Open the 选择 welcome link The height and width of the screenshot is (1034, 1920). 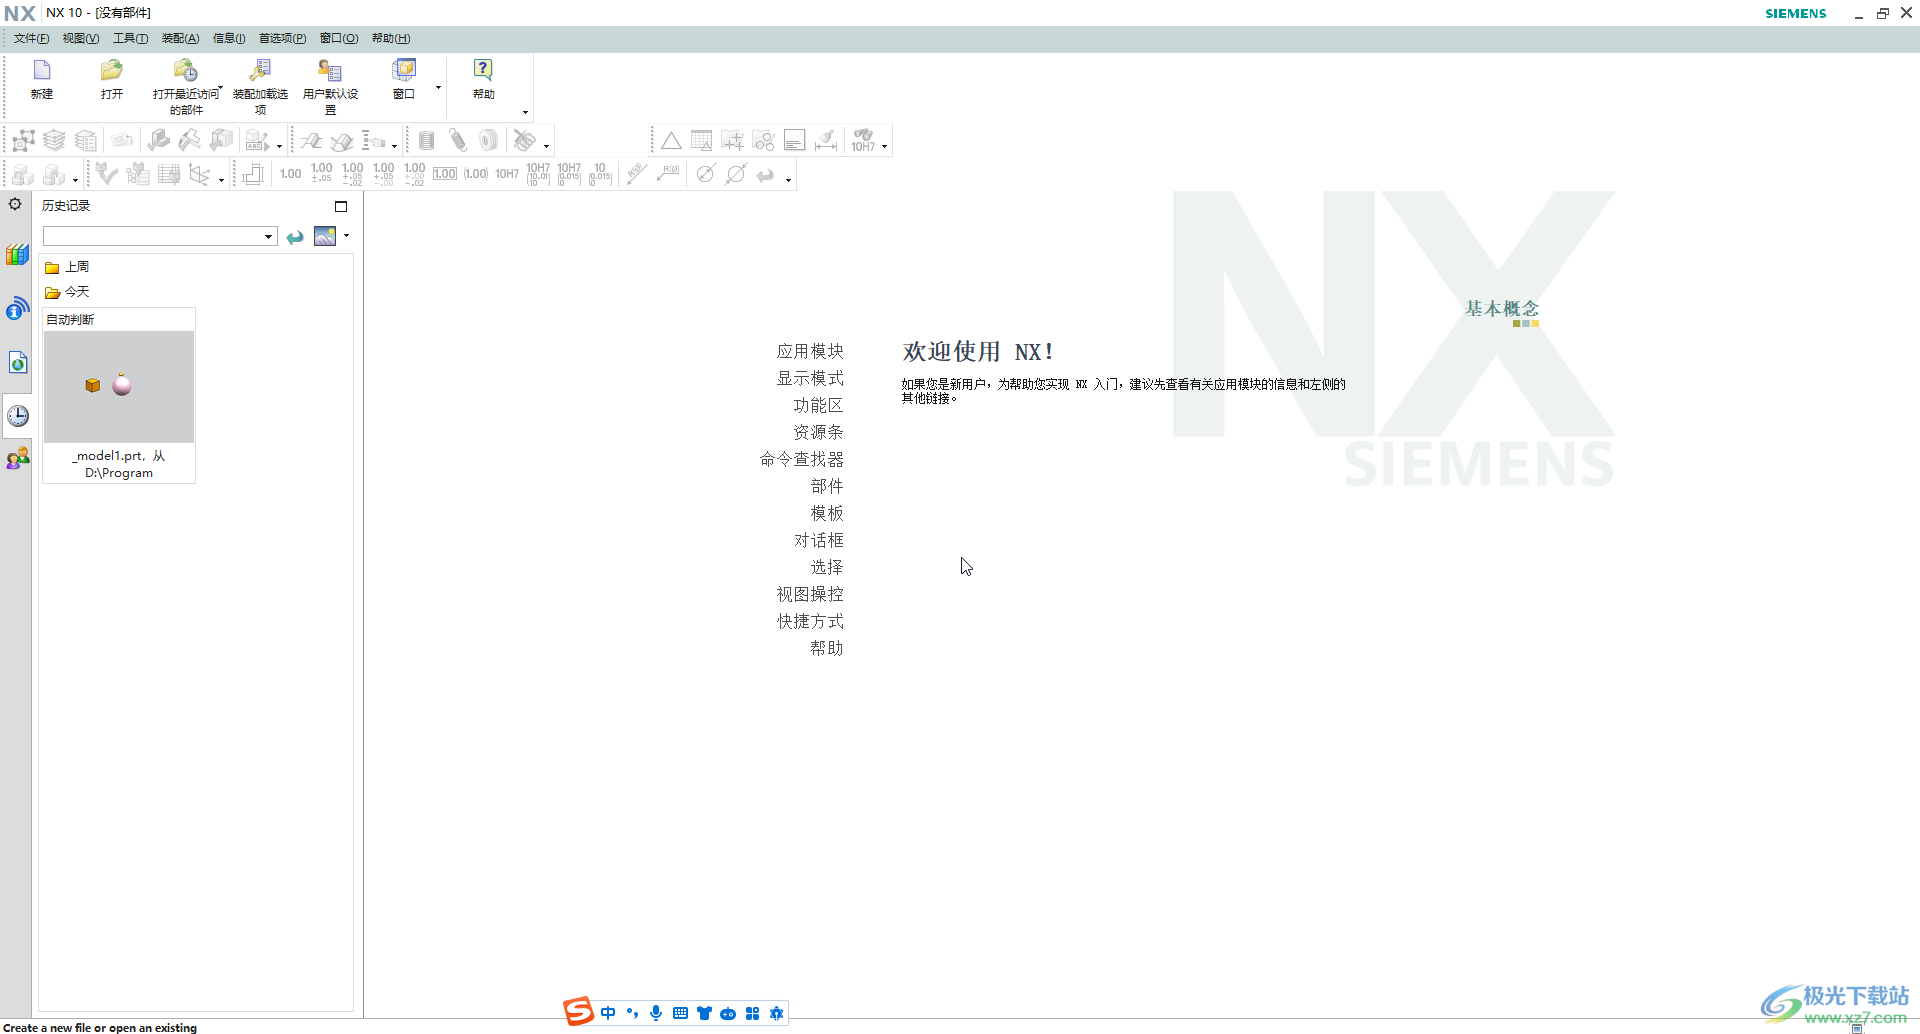(x=827, y=567)
